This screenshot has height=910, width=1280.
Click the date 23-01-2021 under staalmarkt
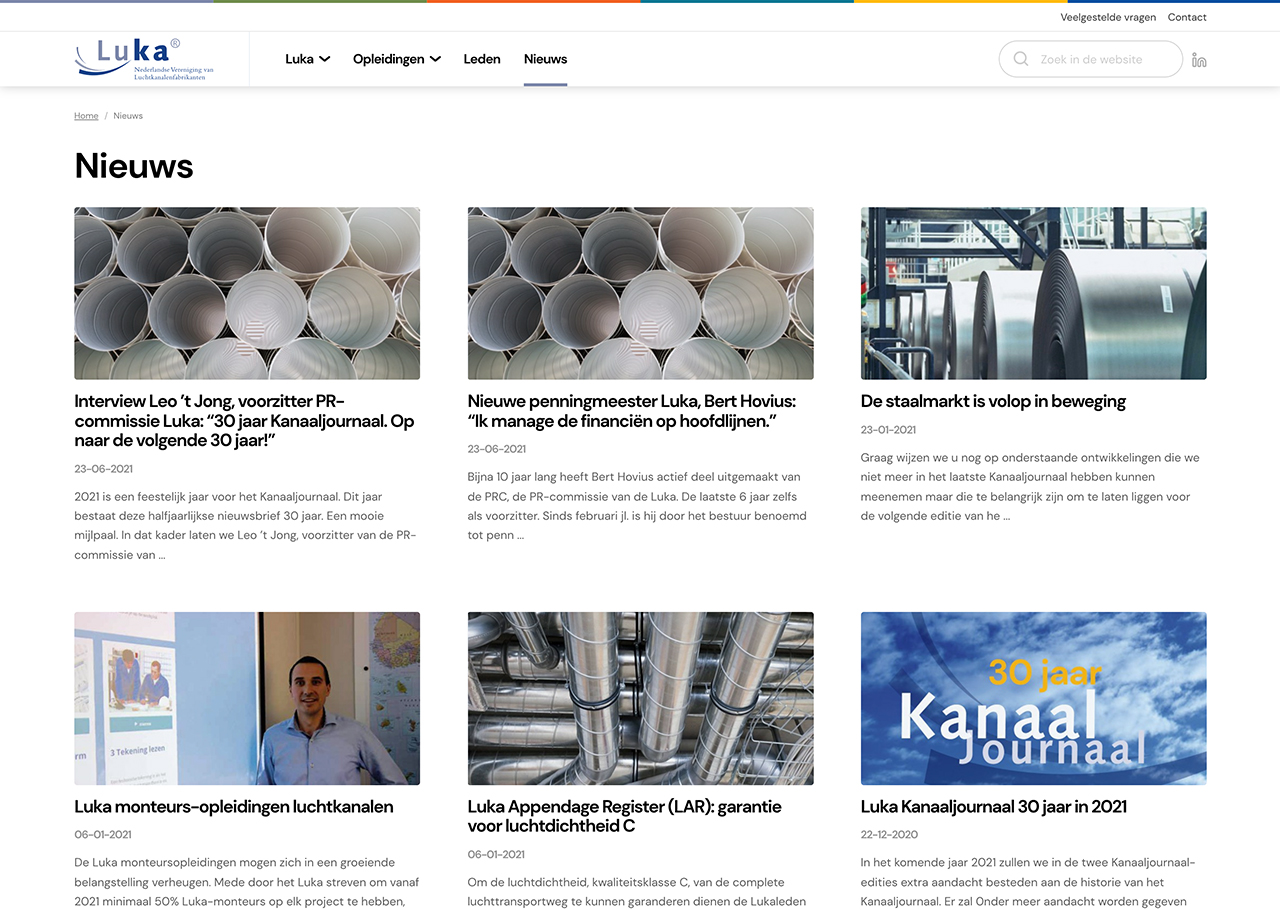(888, 430)
